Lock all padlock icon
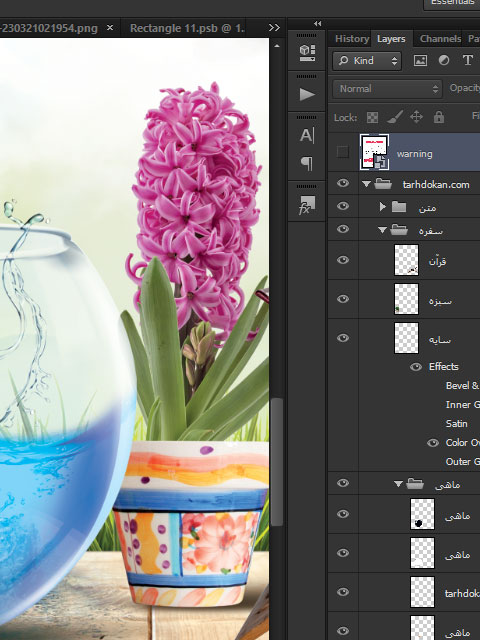The image size is (480, 640). [439, 117]
